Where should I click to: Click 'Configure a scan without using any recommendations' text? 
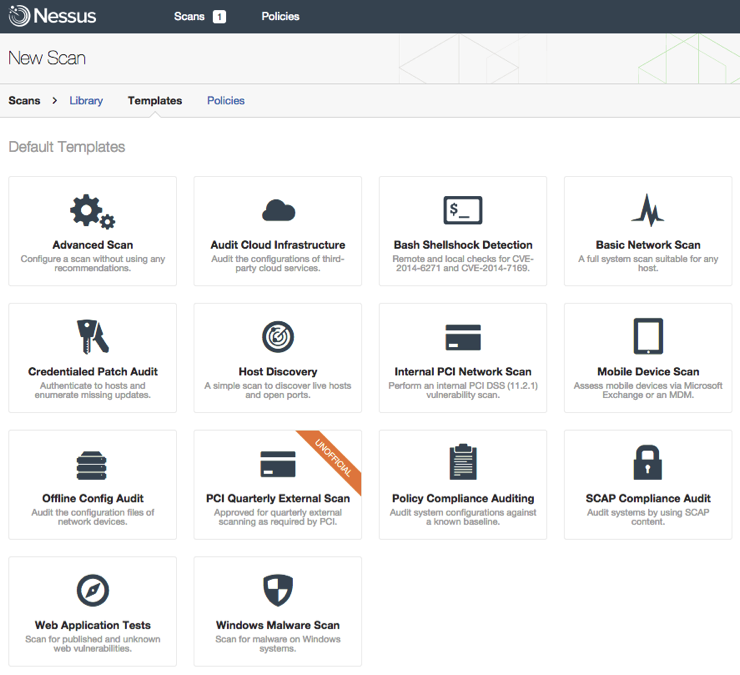pyautogui.click(x=92, y=263)
